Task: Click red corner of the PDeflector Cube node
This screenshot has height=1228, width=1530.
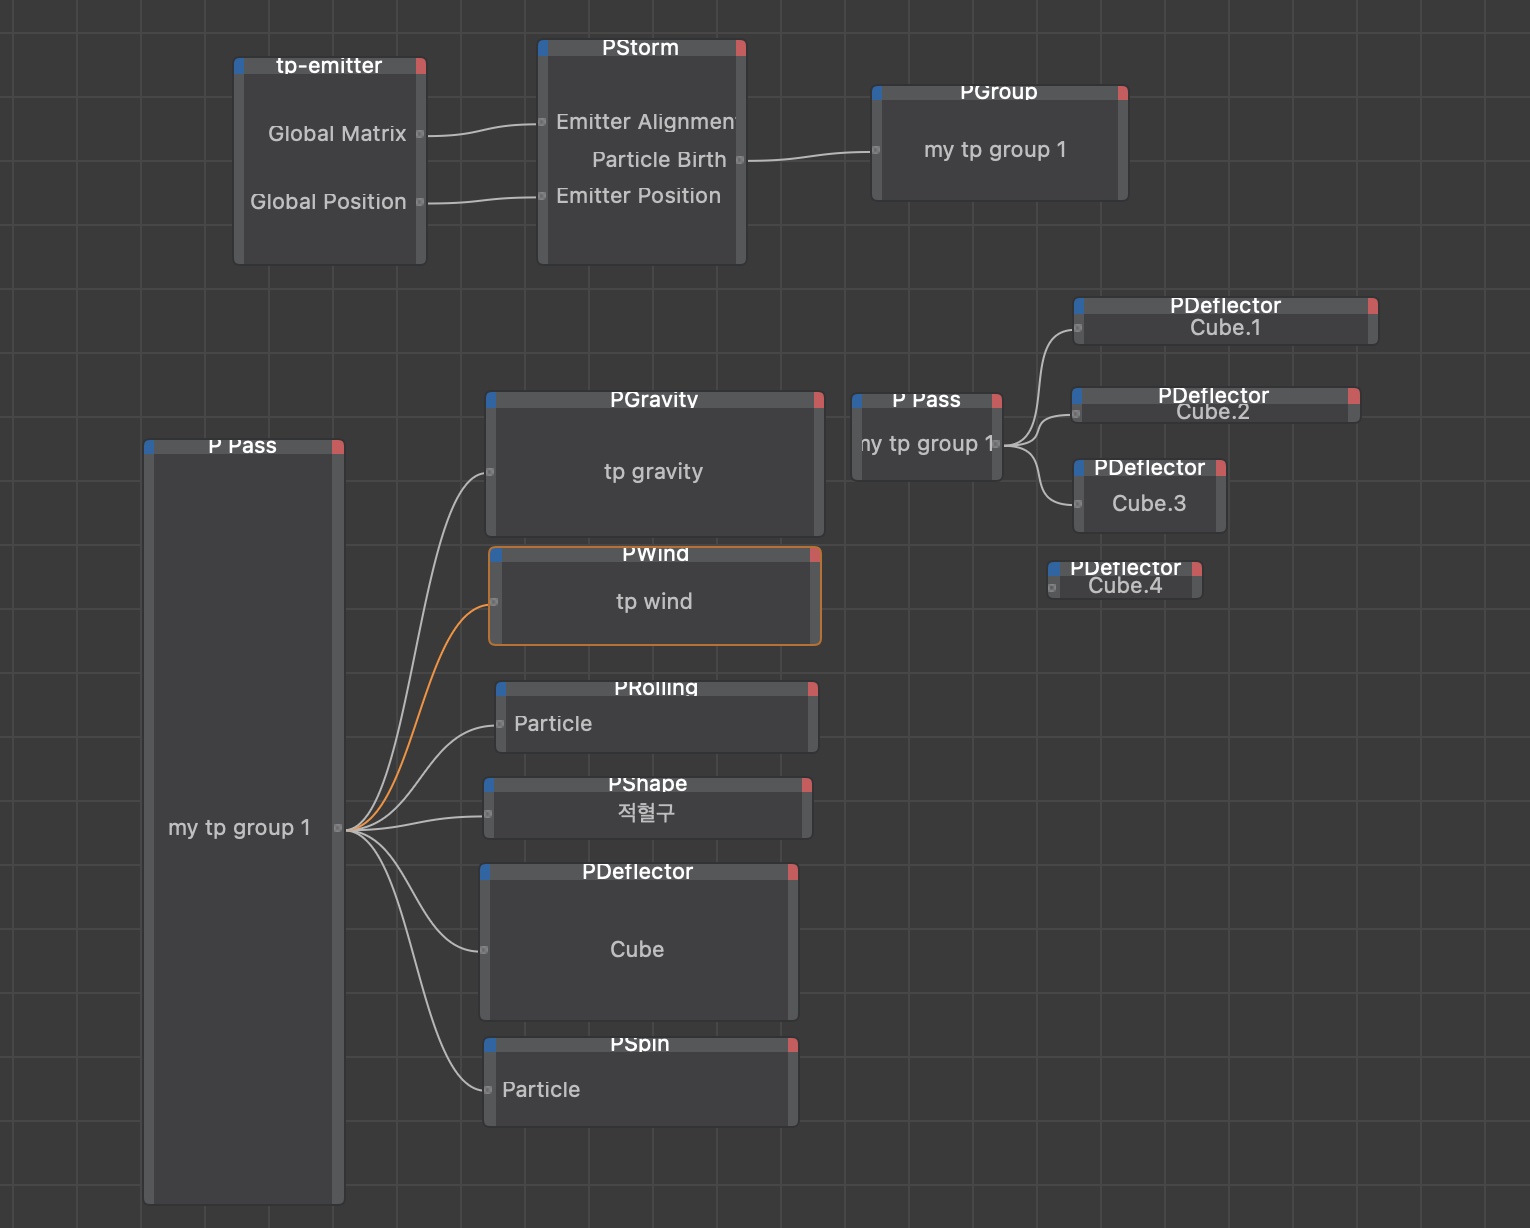Action: click(793, 873)
